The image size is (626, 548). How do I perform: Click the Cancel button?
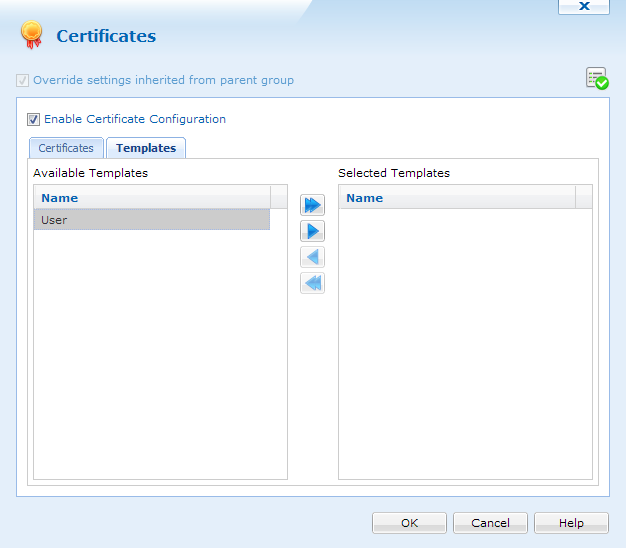[490, 523]
